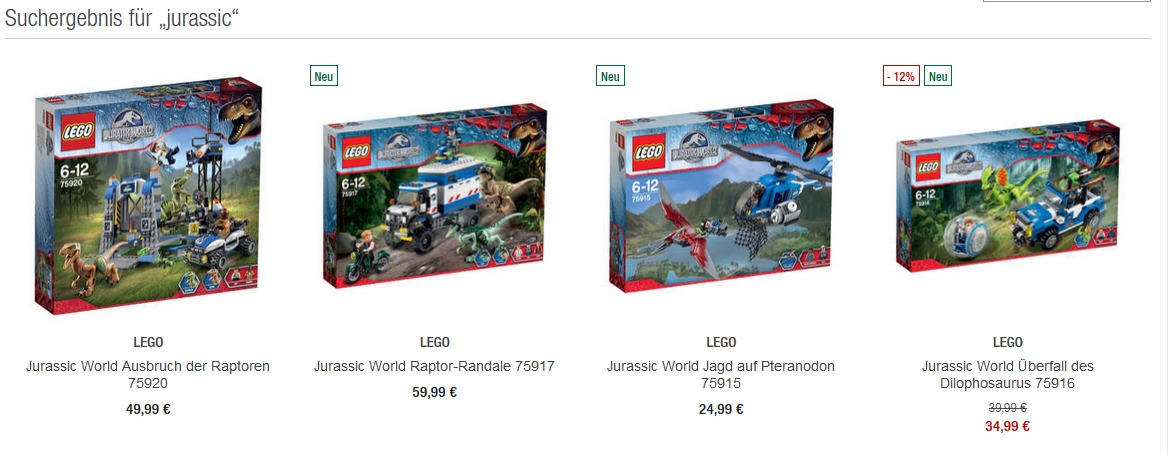The height and width of the screenshot is (455, 1170).
Task: Click the LEGO brand label above Raptor-Randale
Action: [x=434, y=342]
